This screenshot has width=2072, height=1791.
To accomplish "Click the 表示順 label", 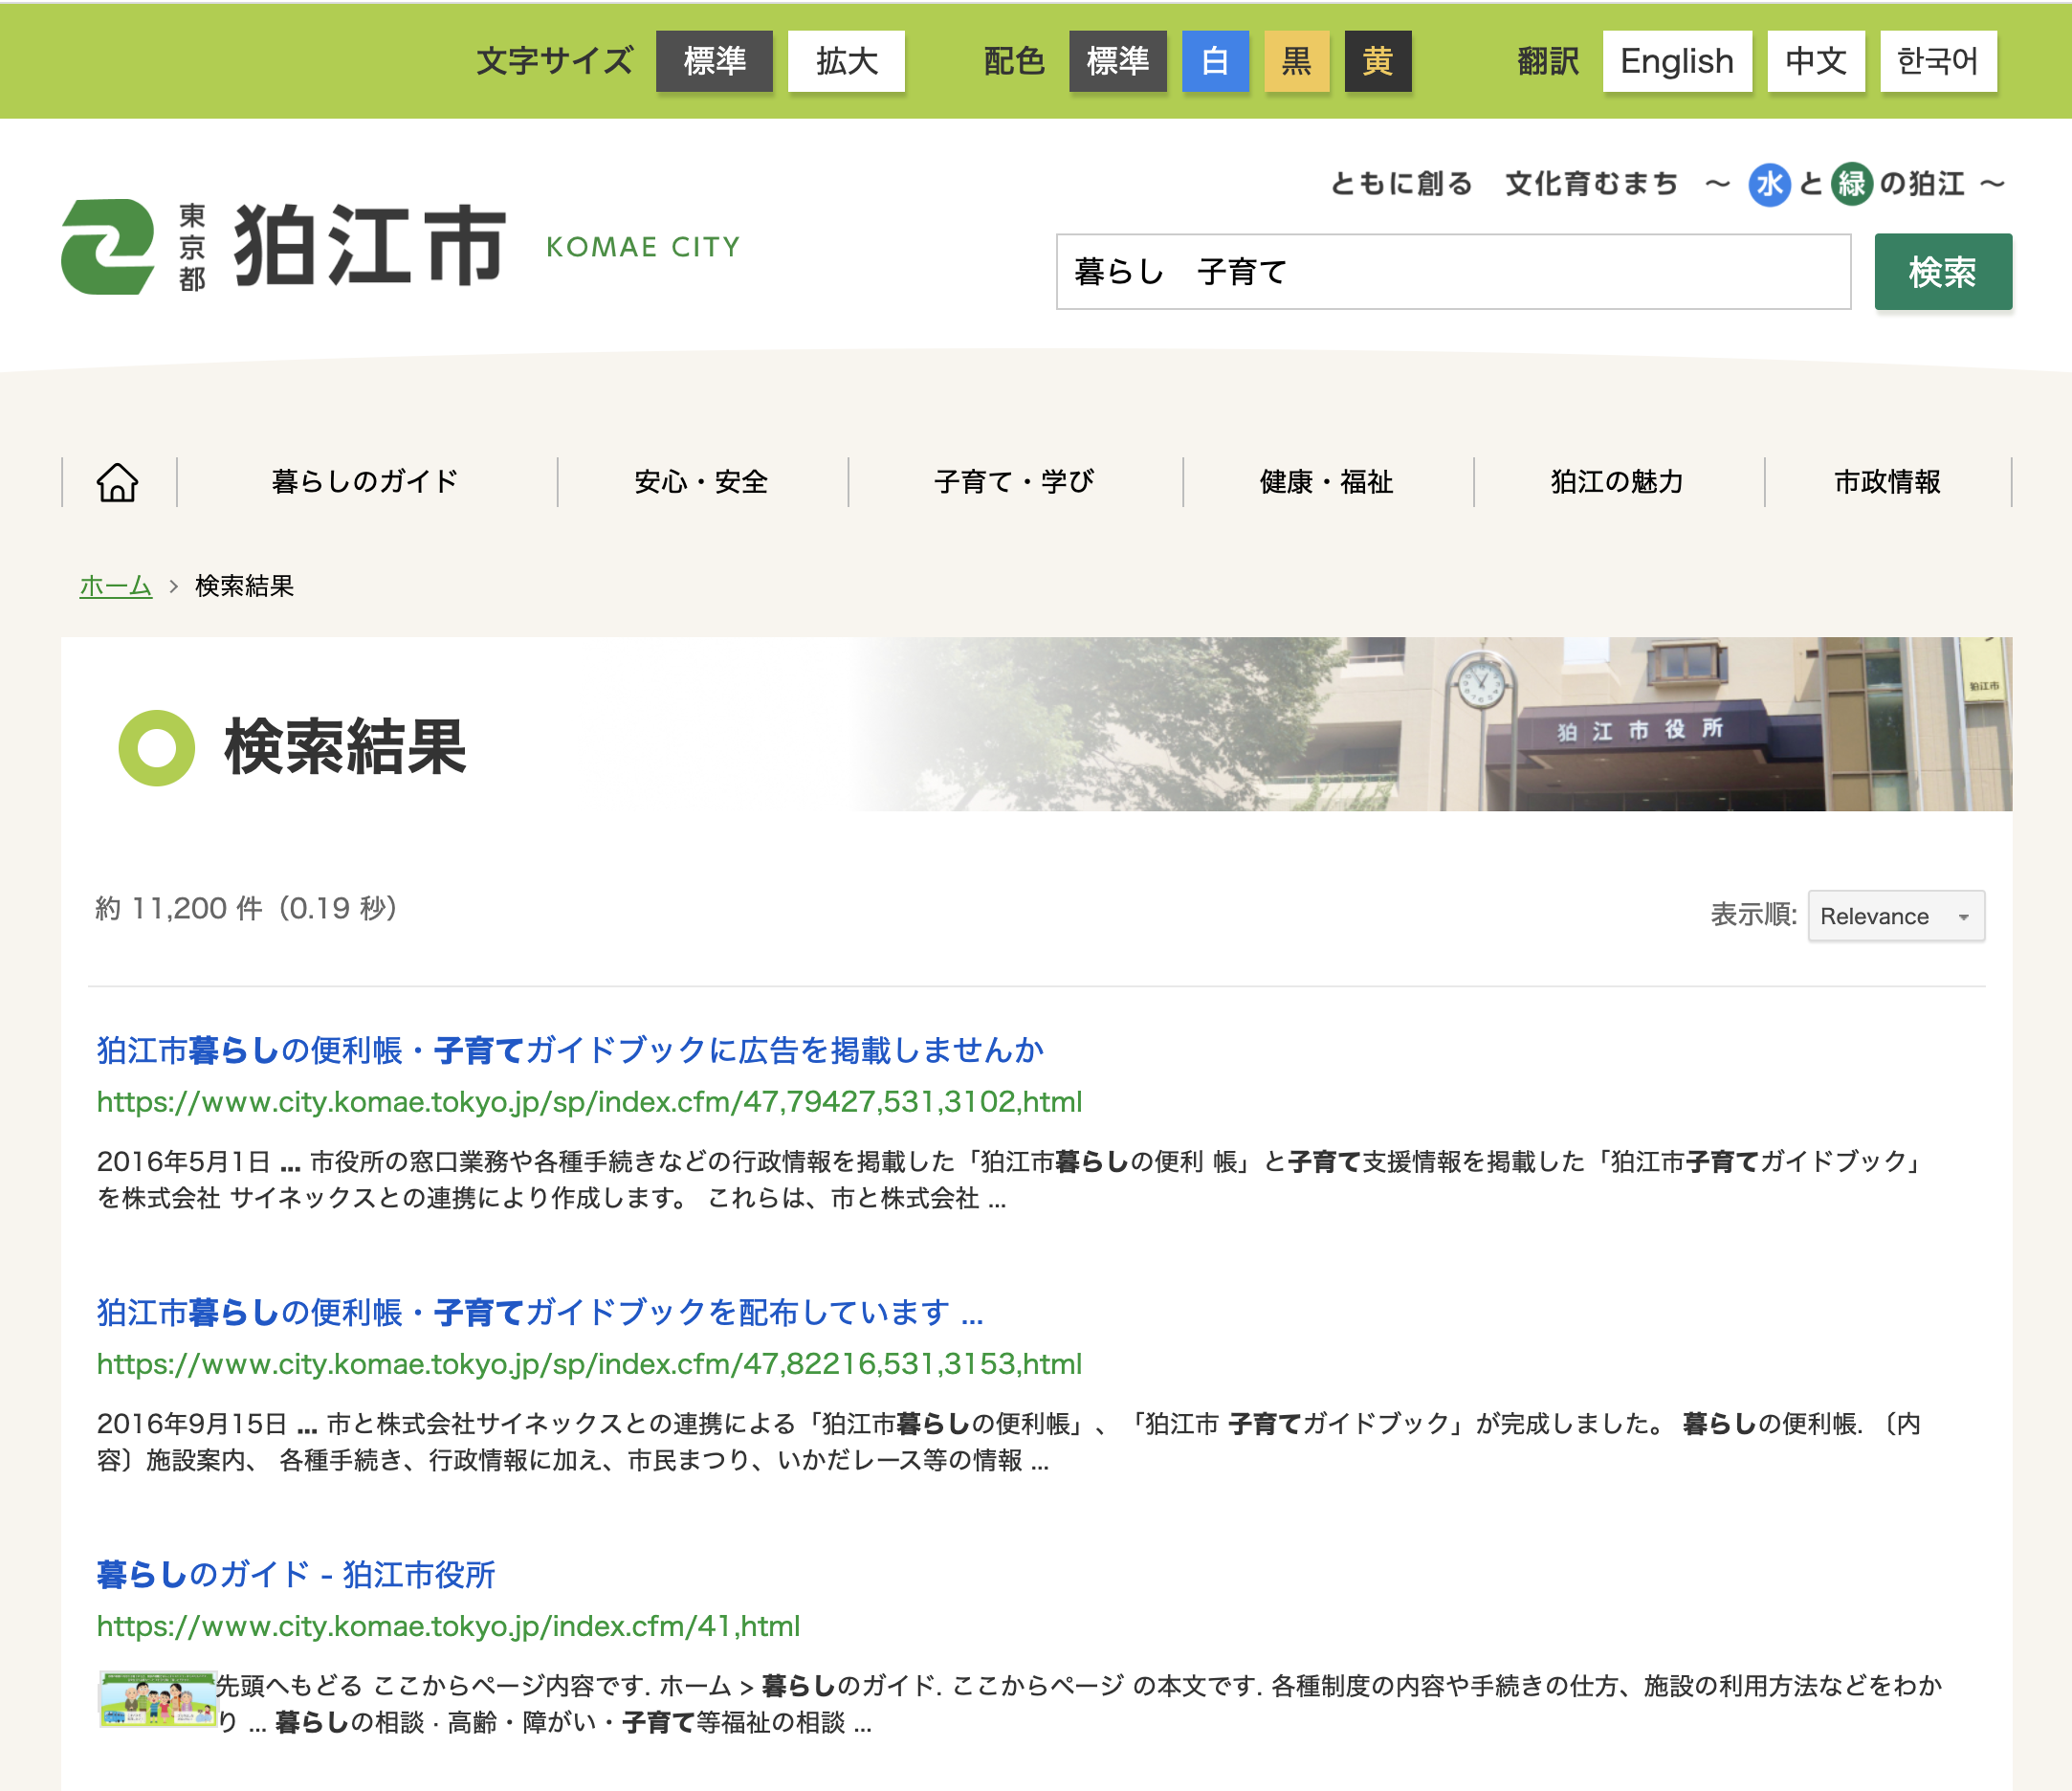I will tap(1753, 915).
